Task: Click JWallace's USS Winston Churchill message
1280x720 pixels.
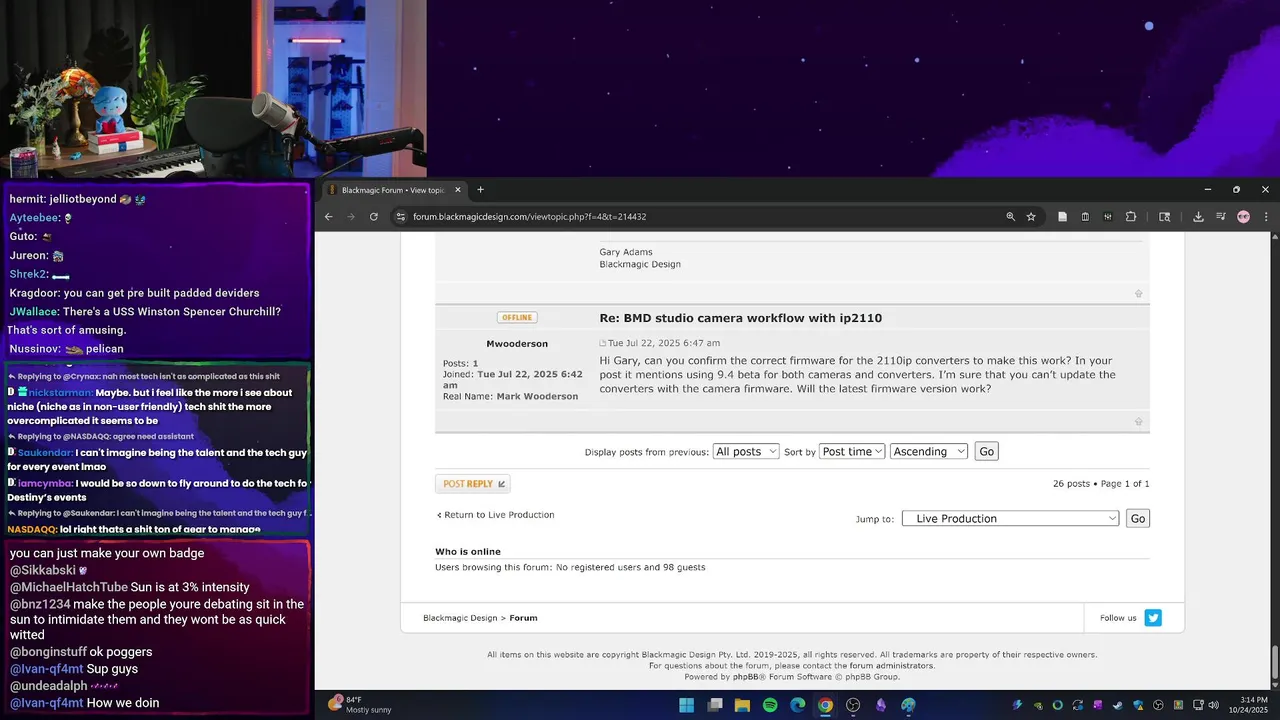Action: (x=145, y=320)
